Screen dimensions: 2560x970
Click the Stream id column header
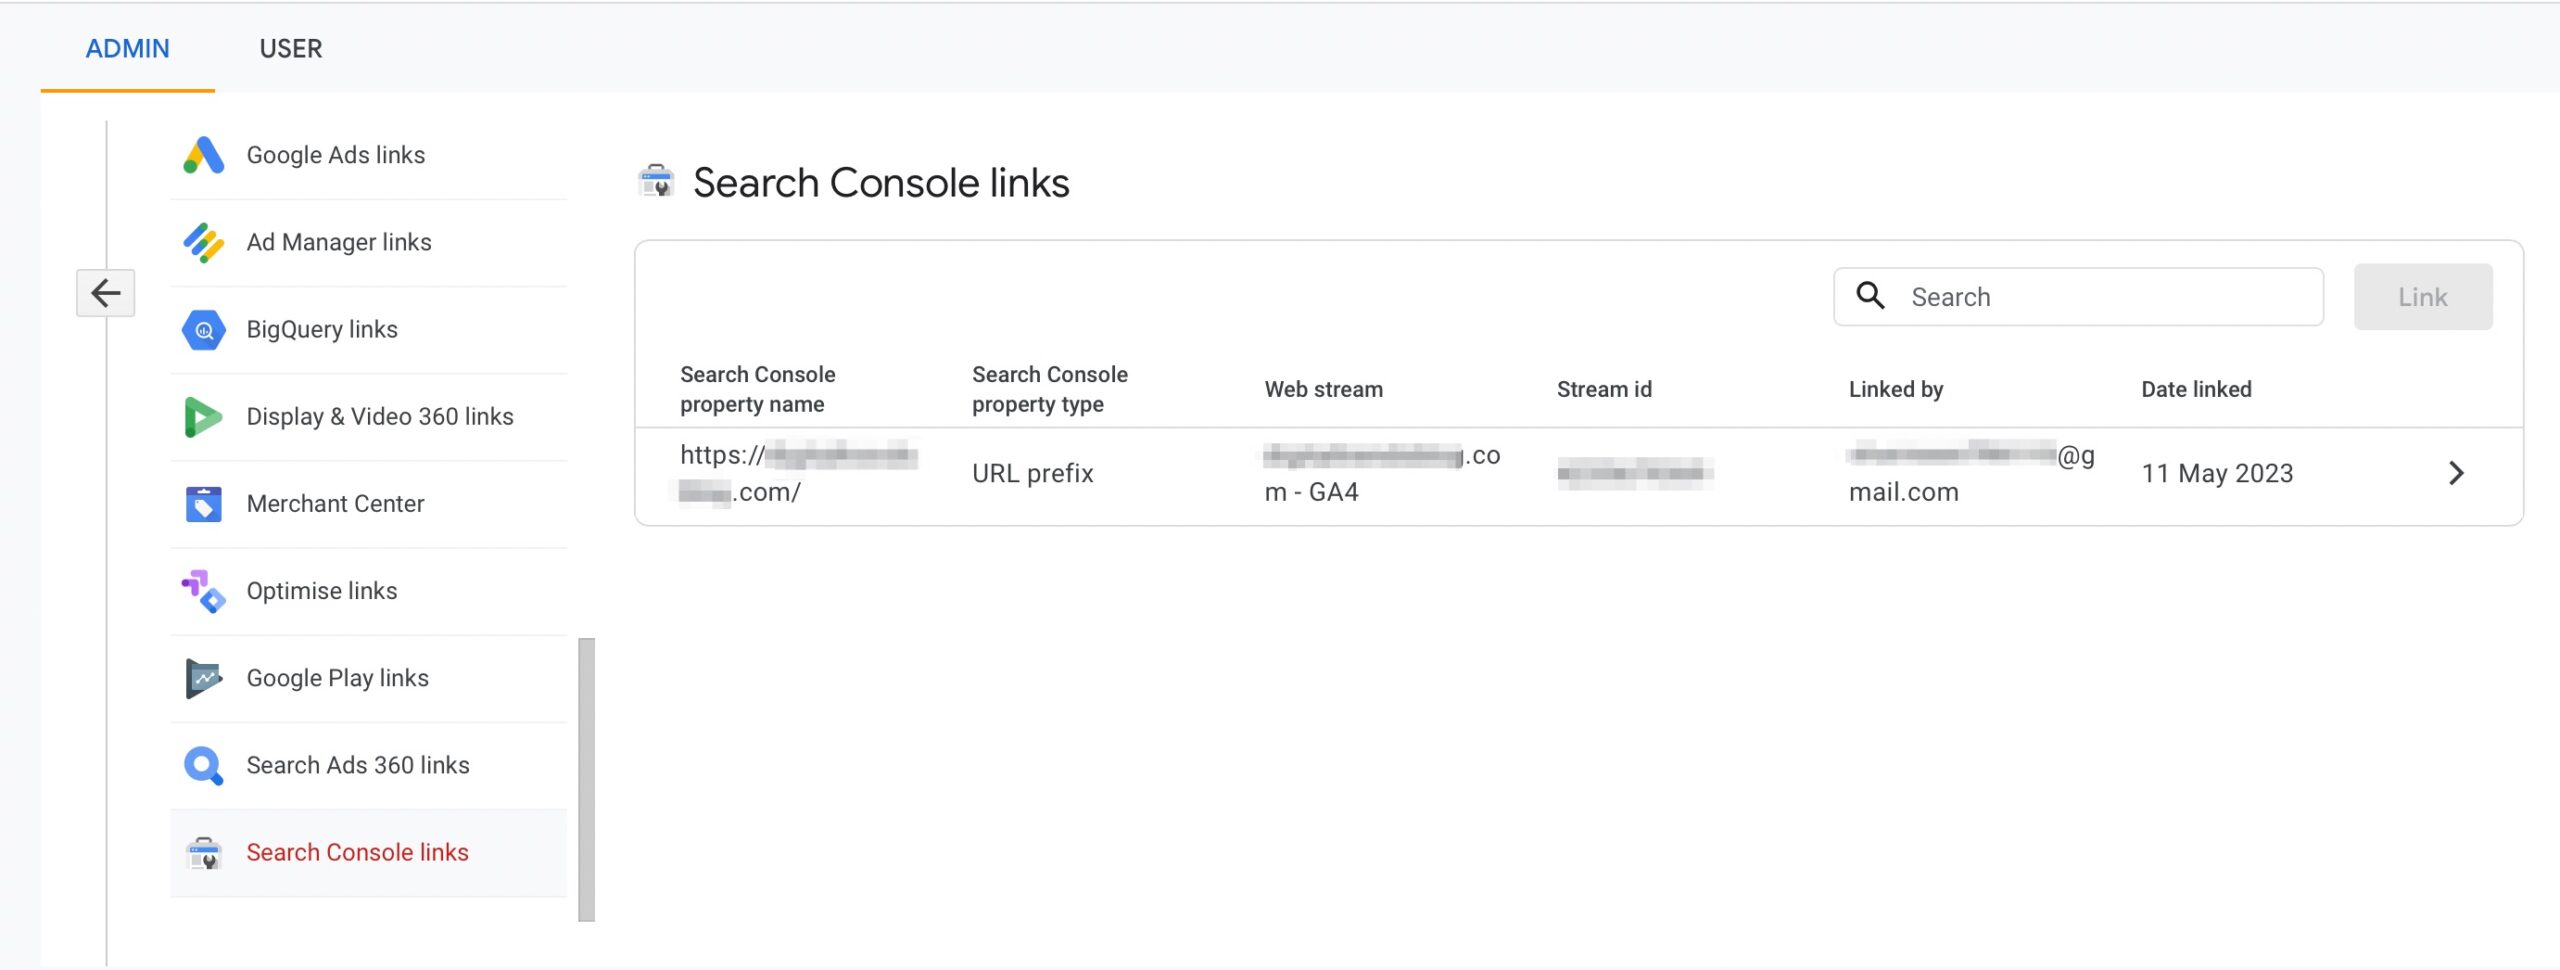(x=1604, y=389)
